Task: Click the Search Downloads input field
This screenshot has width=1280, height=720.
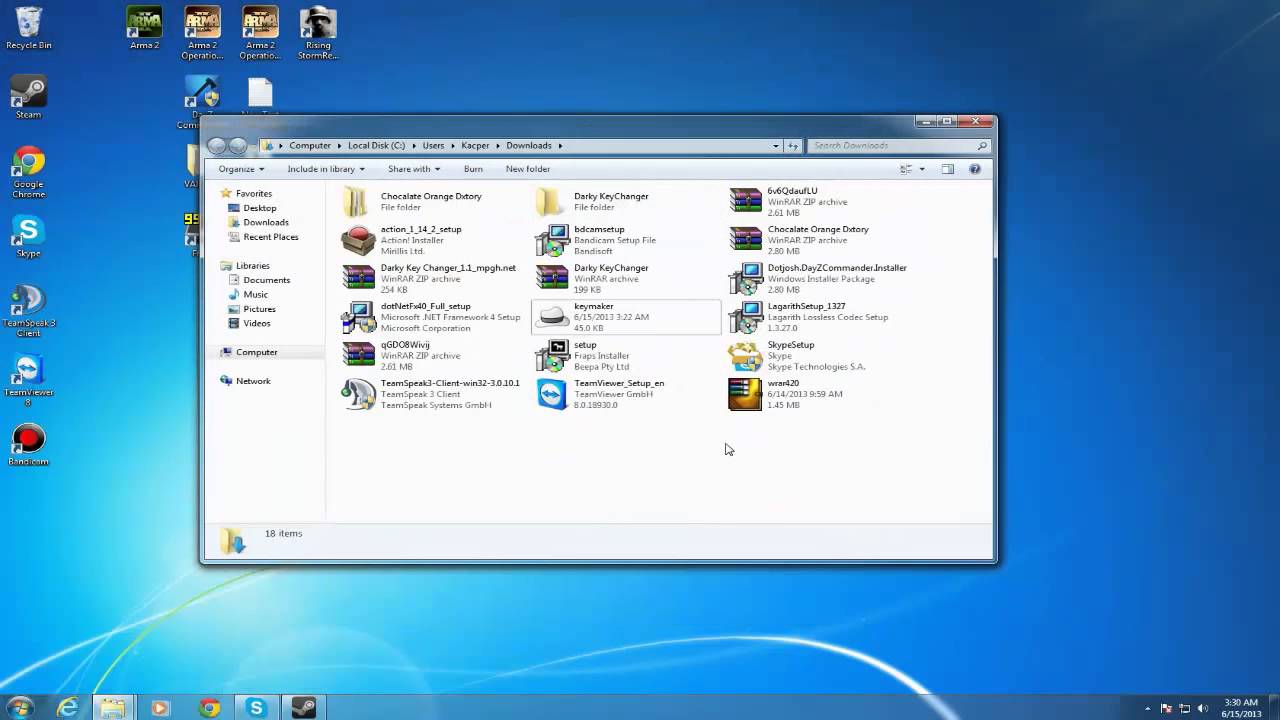Action: tap(898, 146)
